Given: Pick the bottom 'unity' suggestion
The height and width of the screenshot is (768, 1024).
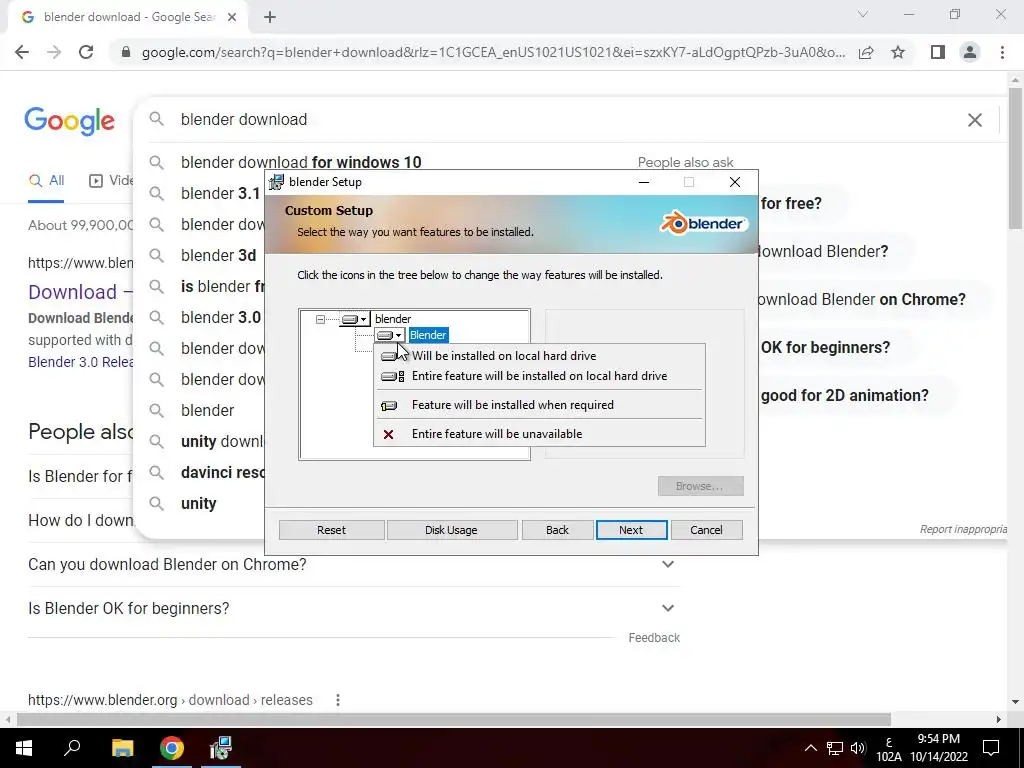Looking at the screenshot, I should tap(199, 504).
